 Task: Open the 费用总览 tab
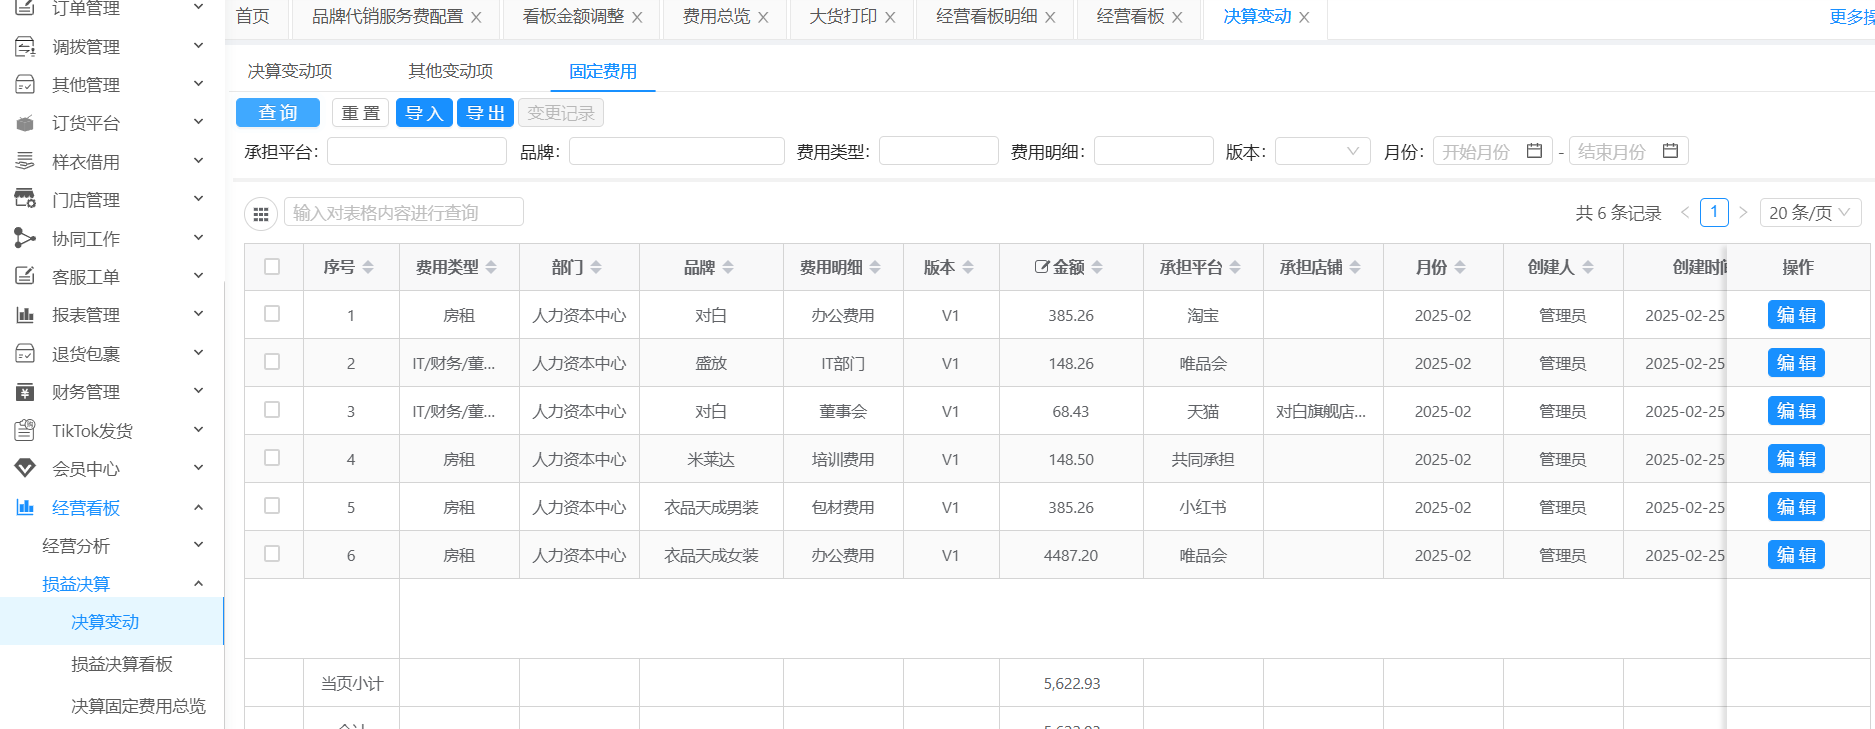point(716,17)
